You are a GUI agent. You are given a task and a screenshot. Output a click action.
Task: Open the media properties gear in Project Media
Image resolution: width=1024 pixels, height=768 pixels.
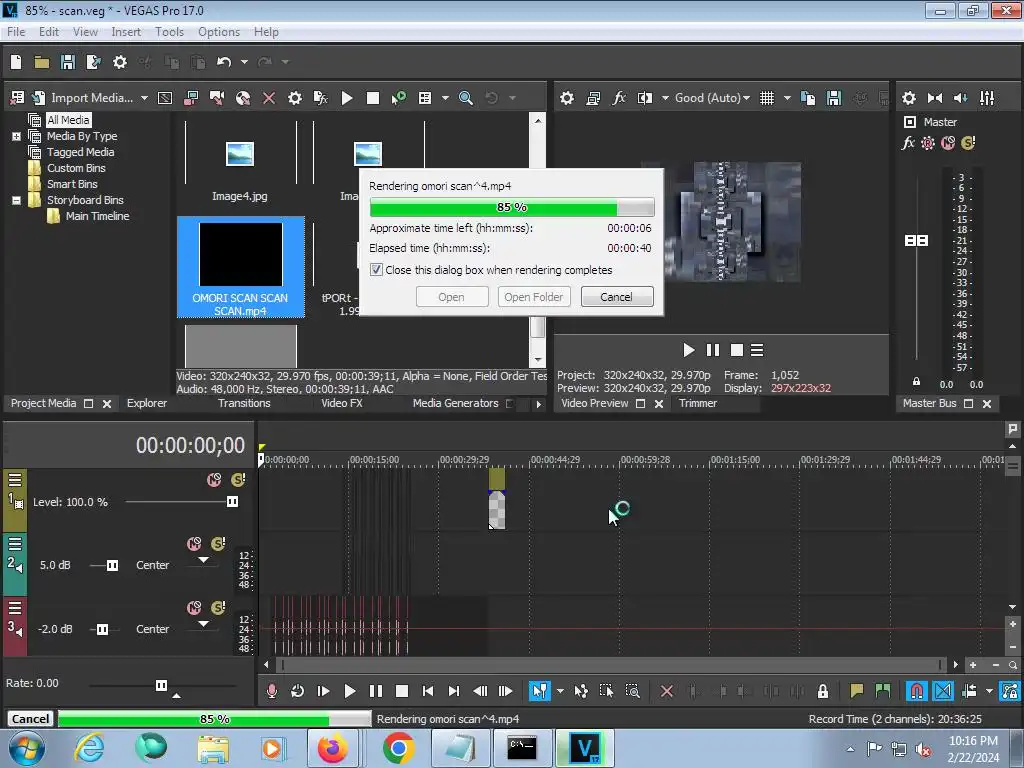[295, 98]
